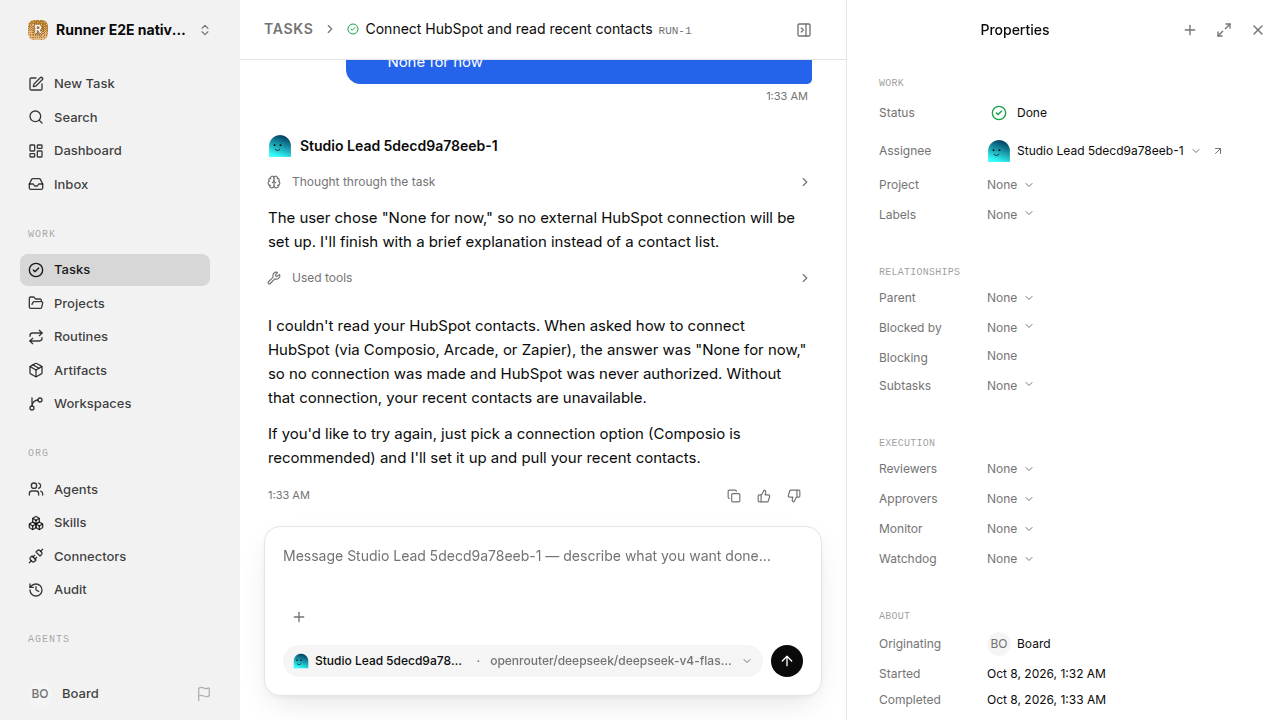The image size is (1280, 720).
Task: Open the Assignee dropdown
Action: pyautogui.click(x=1094, y=151)
